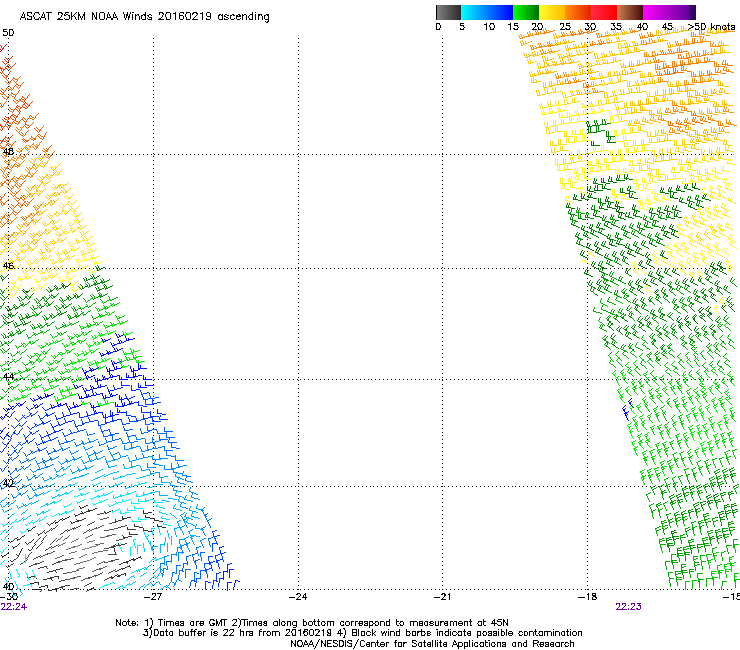
Task: Click the gray 0-5 knots color swatch
Action: coord(448,12)
